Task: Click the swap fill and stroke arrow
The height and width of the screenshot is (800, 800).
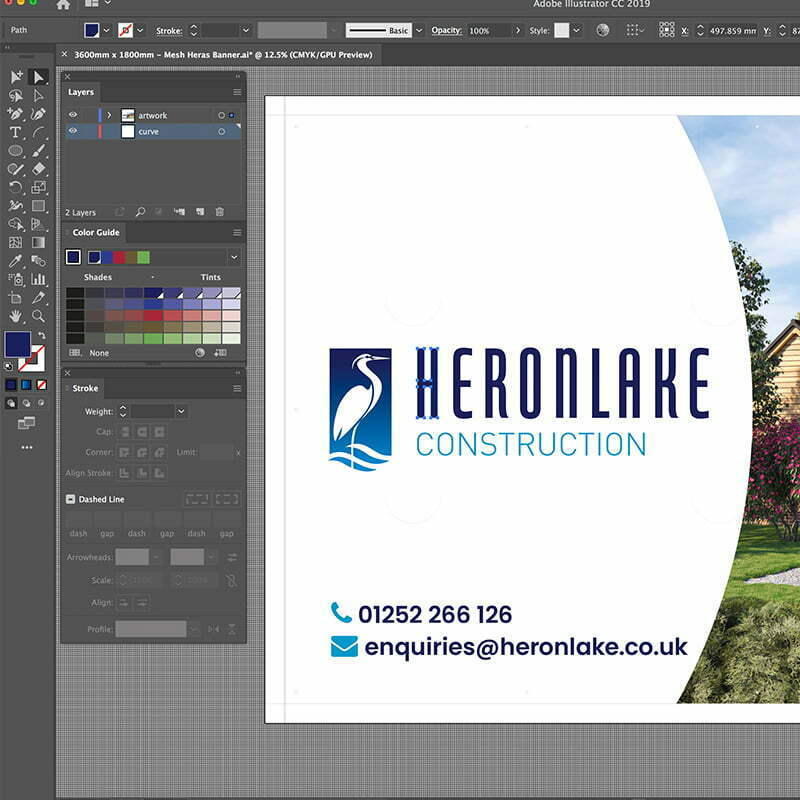Action: coord(42,335)
